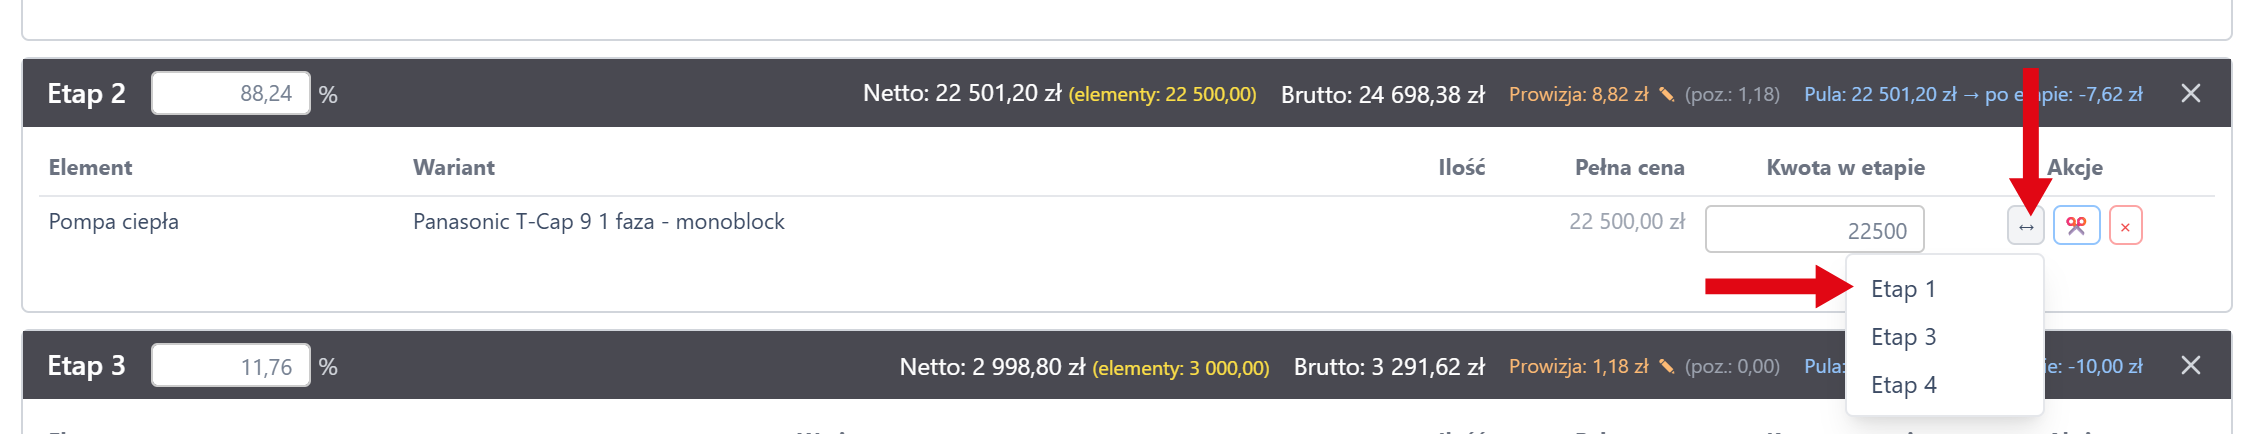Choose Etap 3 from the move menu
Screen dimensions: 2256x434
1903,337
